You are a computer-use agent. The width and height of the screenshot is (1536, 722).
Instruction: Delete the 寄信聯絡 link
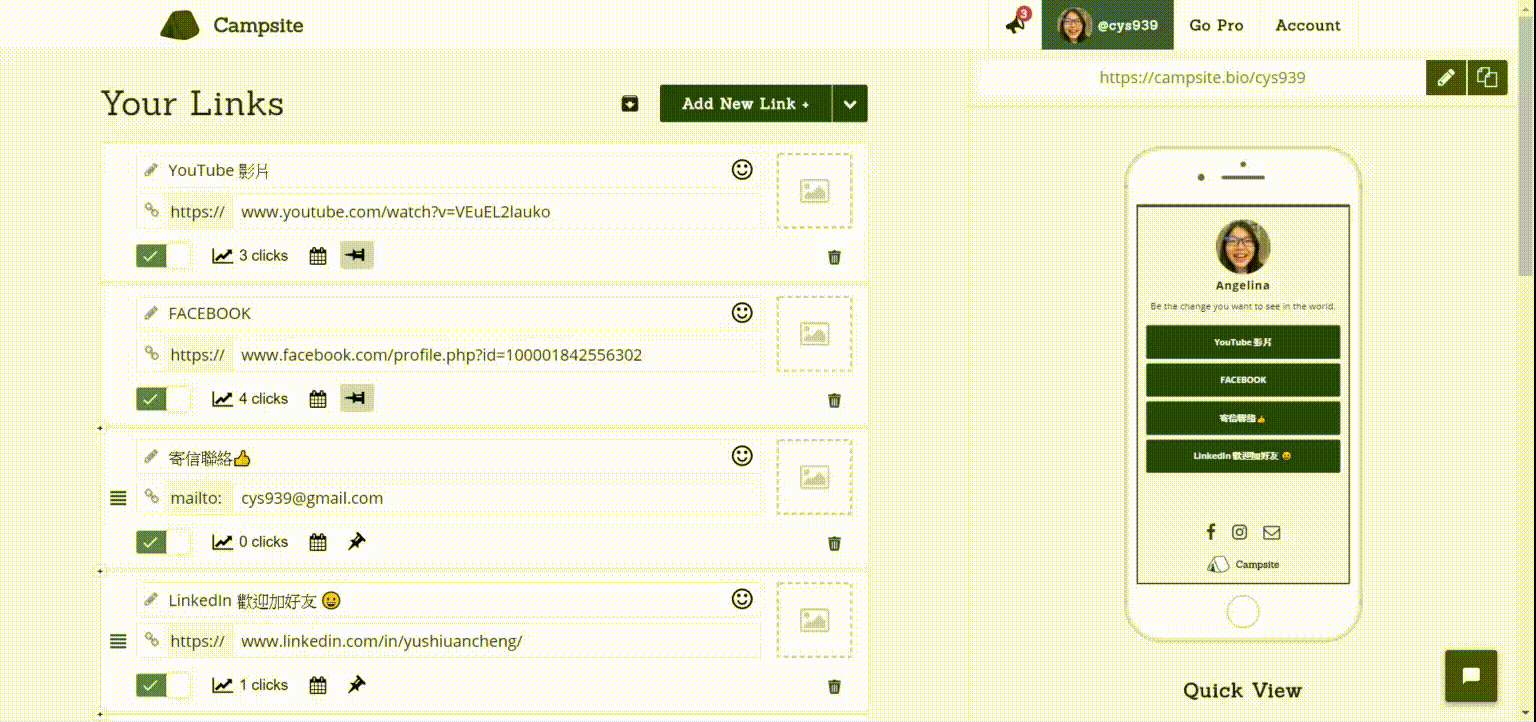pos(834,543)
